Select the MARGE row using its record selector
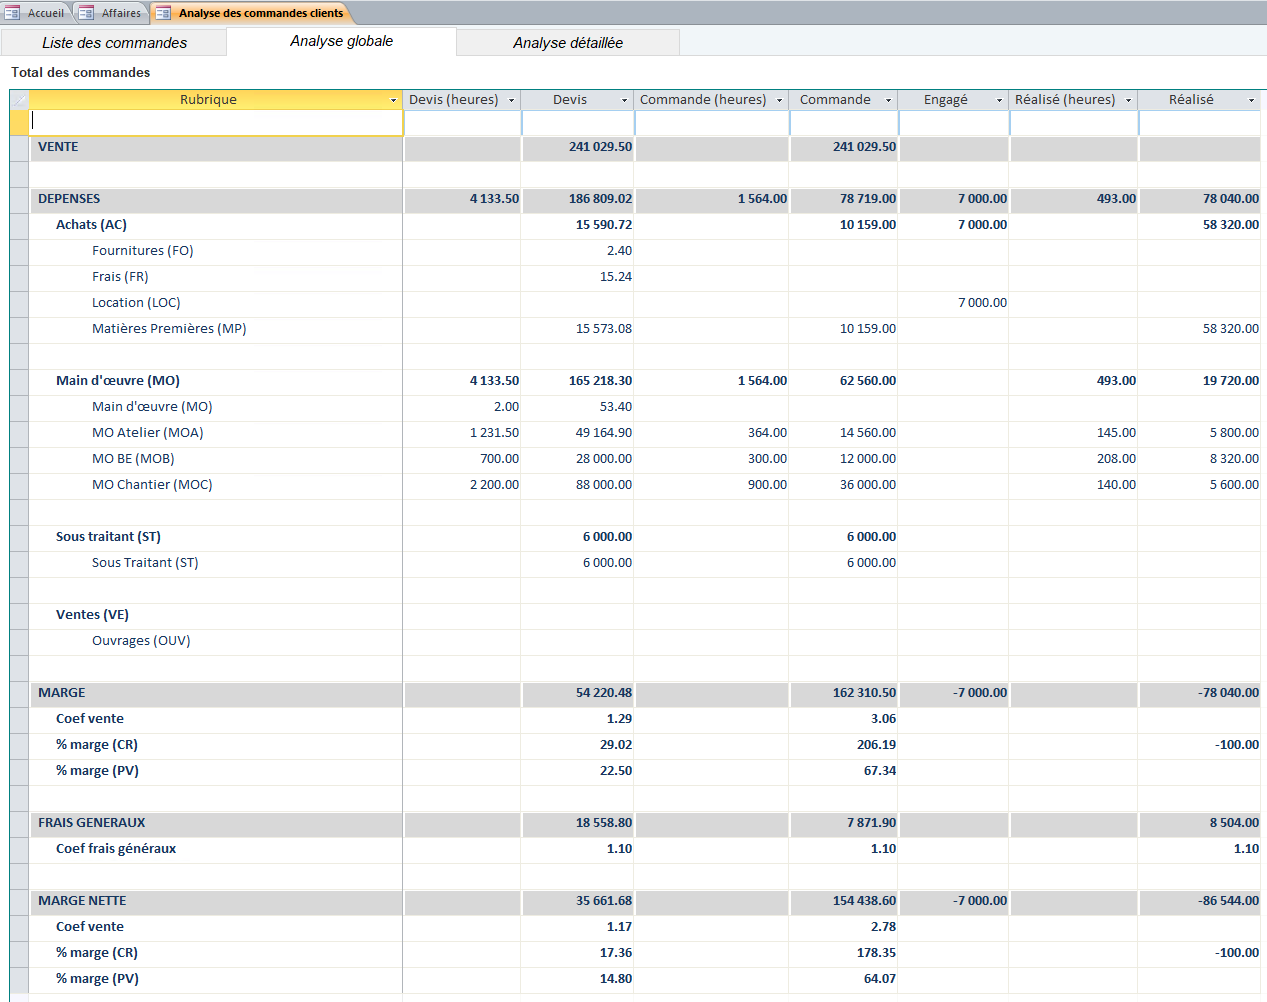The width and height of the screenshot is (1267, 1002). tap(18, 692)
